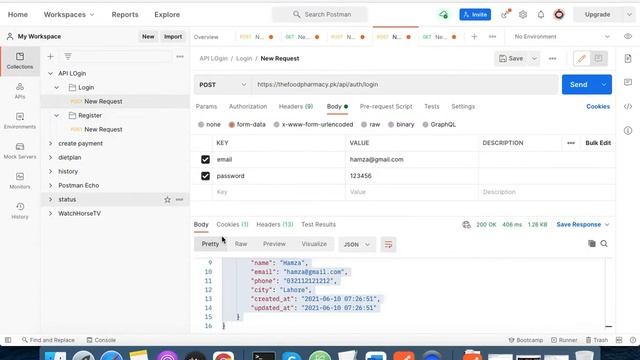Open the request more actions ellipsis
The image size is (640, 360).
click(x=552, y=59)
